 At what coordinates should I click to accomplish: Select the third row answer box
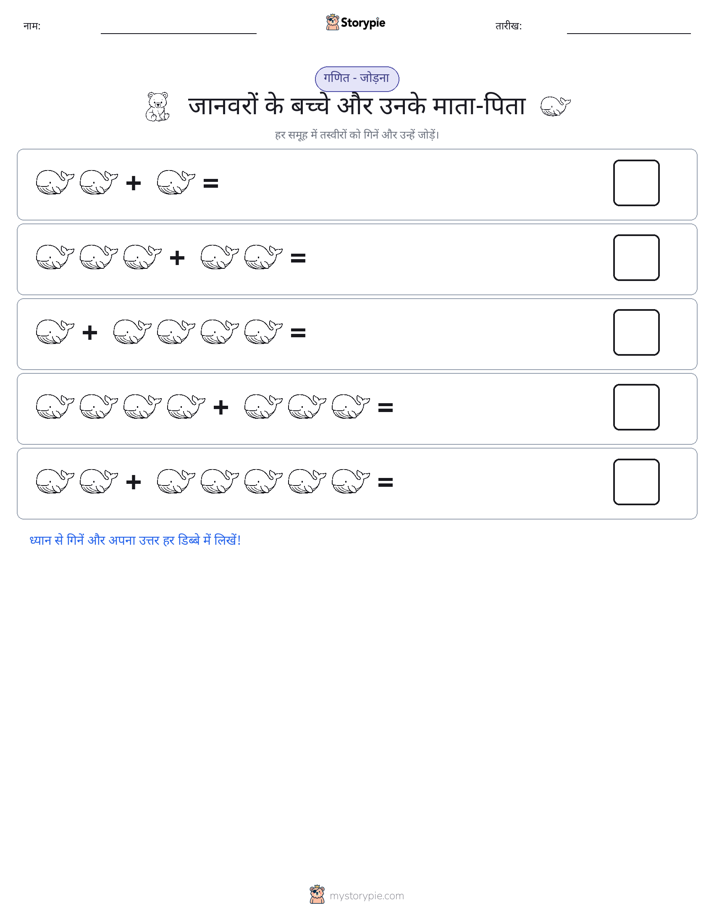coord(636,332)
